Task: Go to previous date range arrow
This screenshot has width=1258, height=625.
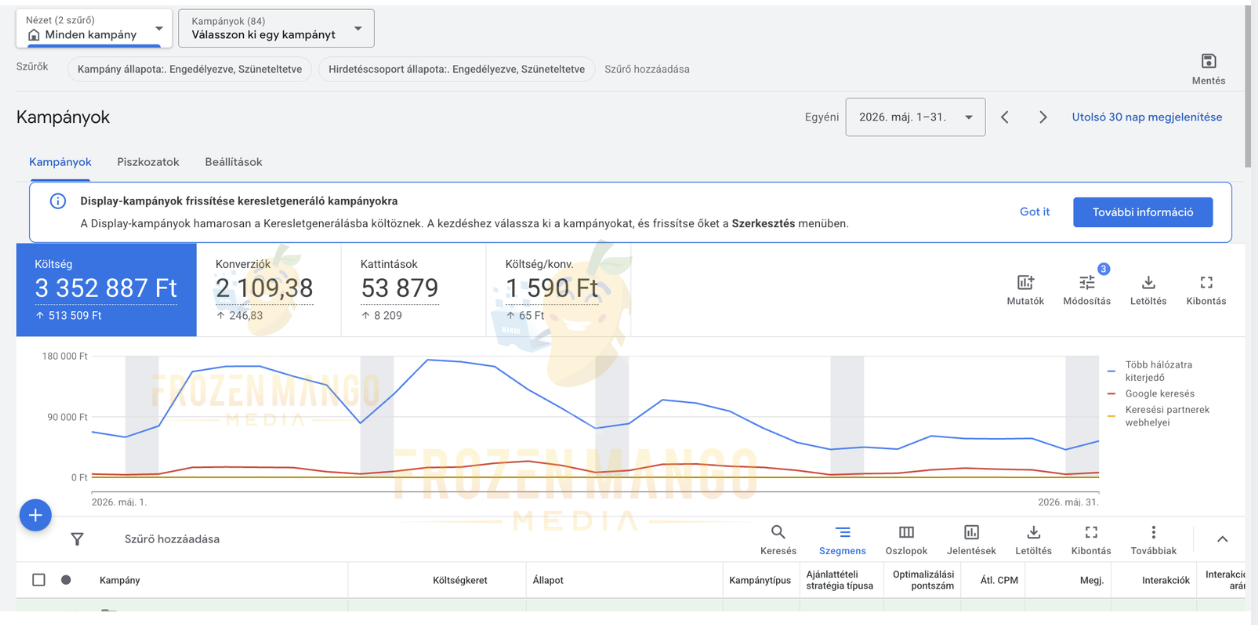Action: coord(1005,117)
